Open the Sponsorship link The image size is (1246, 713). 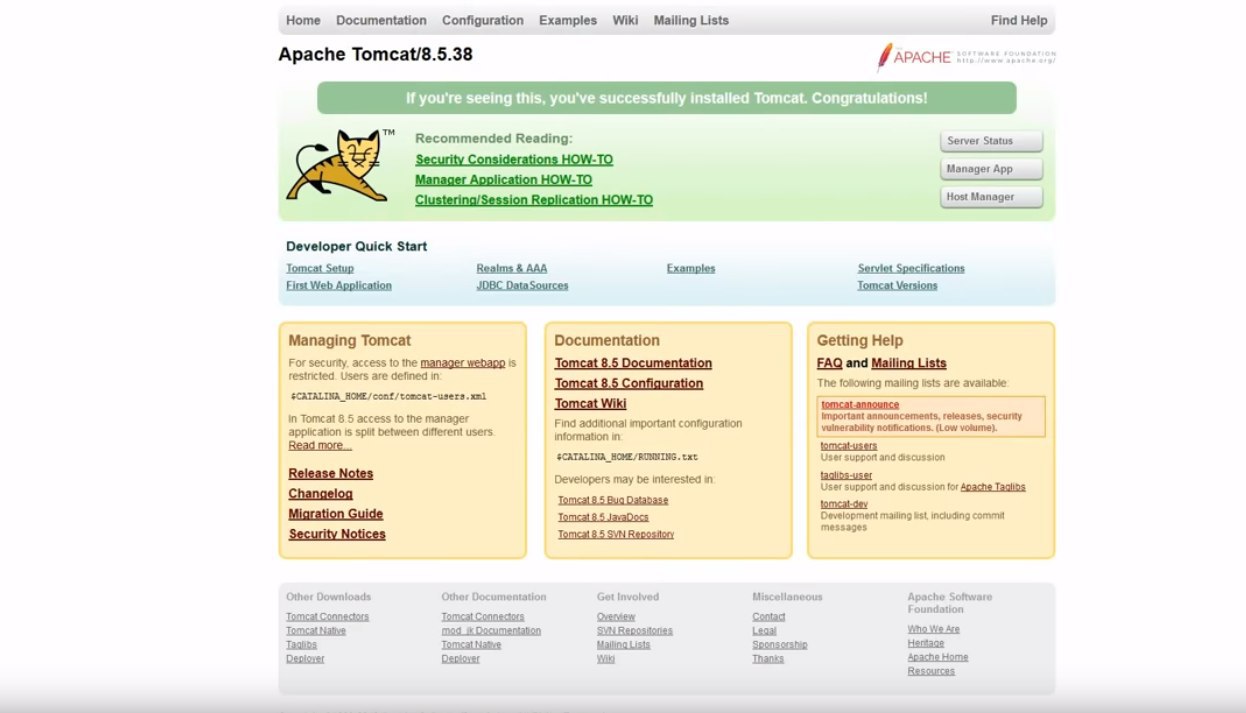point(780,645)
